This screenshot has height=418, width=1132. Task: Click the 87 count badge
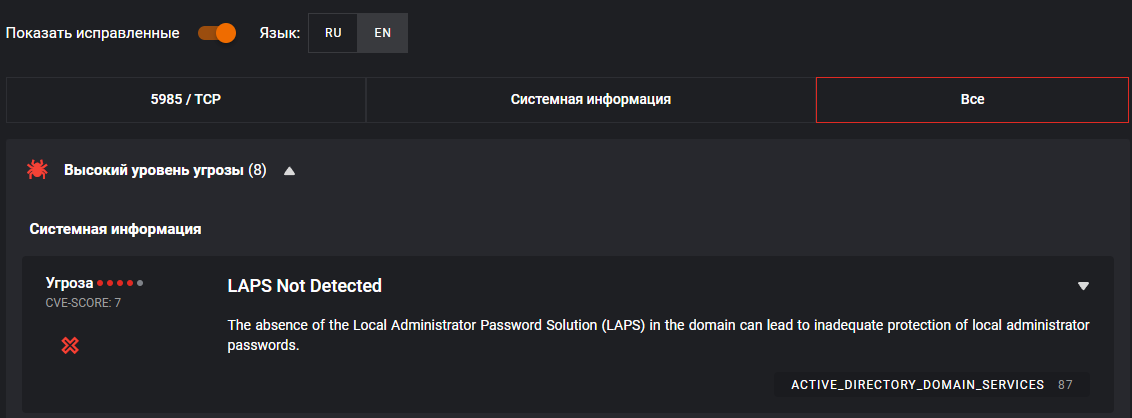pyautogui.click(x=1065, y=385)
